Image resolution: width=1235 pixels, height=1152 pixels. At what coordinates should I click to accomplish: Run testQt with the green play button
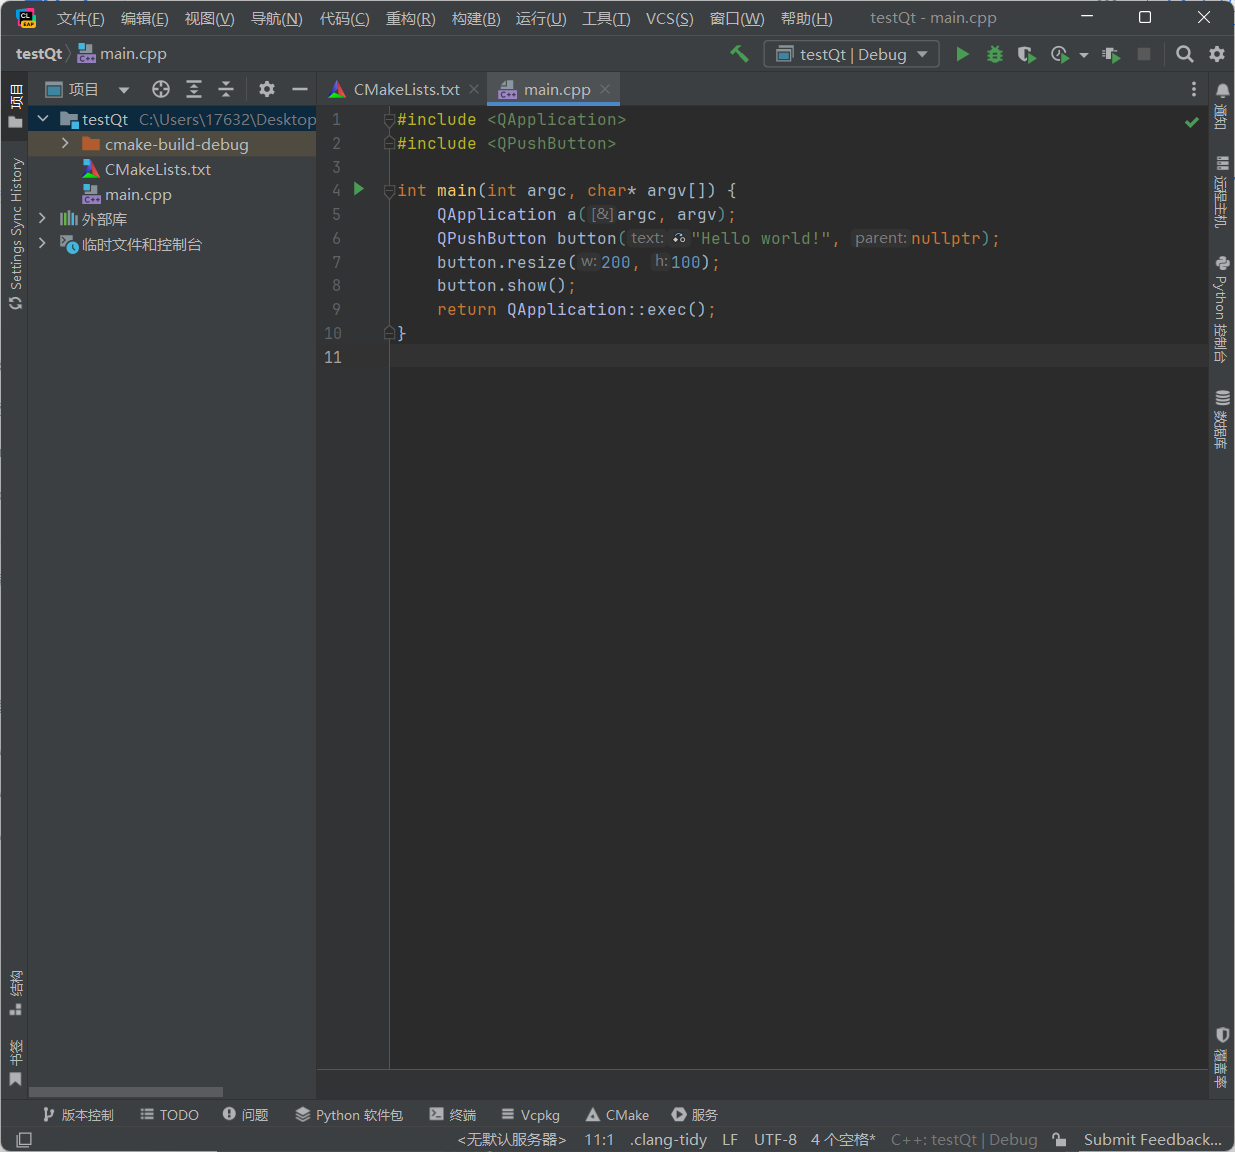tap(962, 54)
